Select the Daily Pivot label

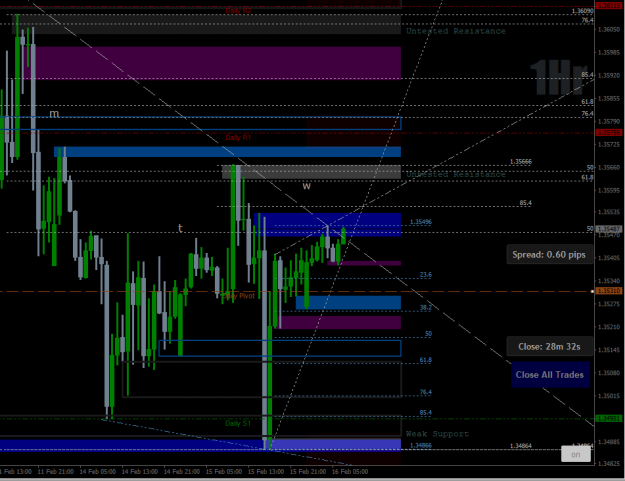coord(238,296)
